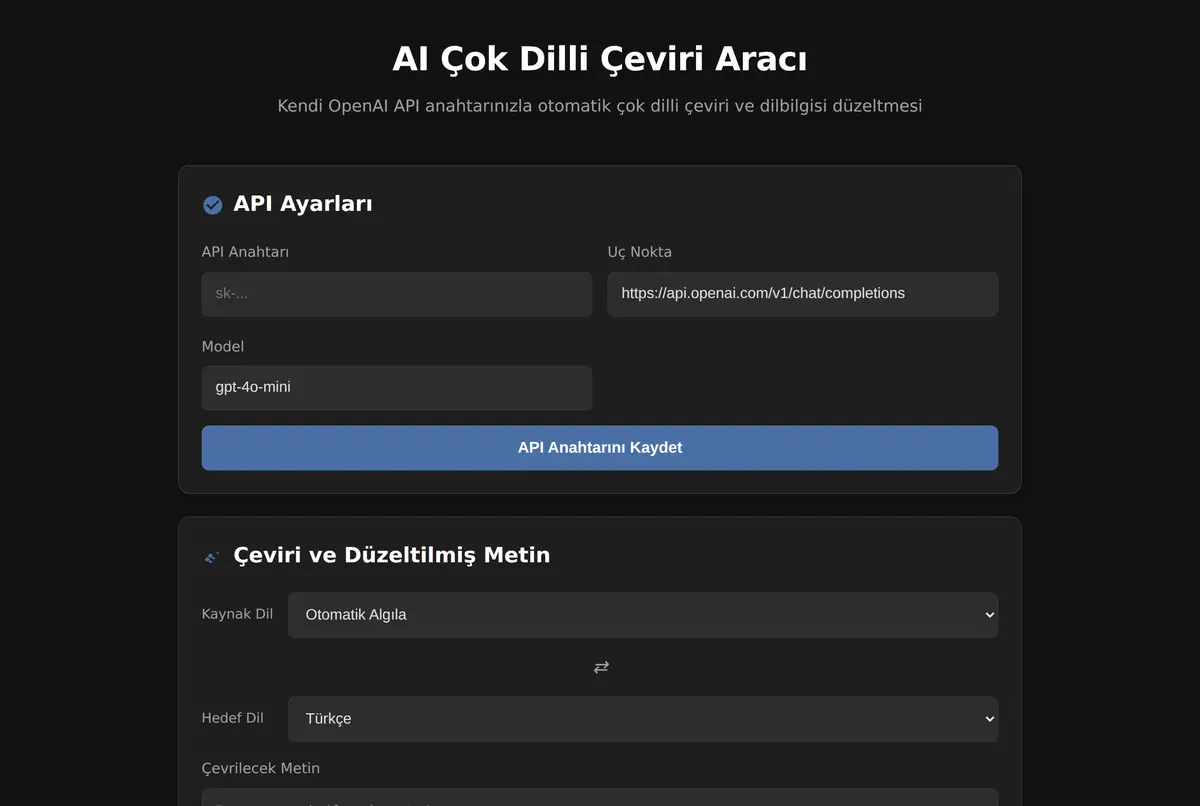This screenshot has width=1200, height=806.
Task: Open the Hedef Dil dropdown
Action: [x=643, y=719]
